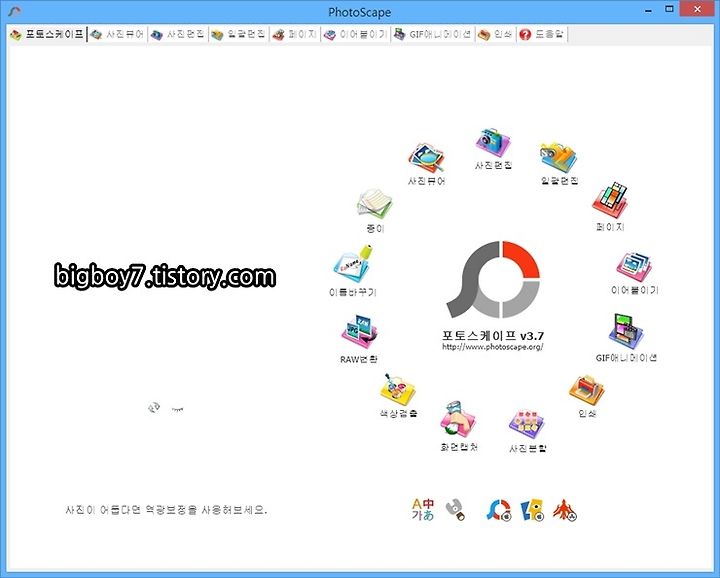Open the 이어붙이기 icon in the circular menu
The image size is (720, 578).
tap(634, 267)
